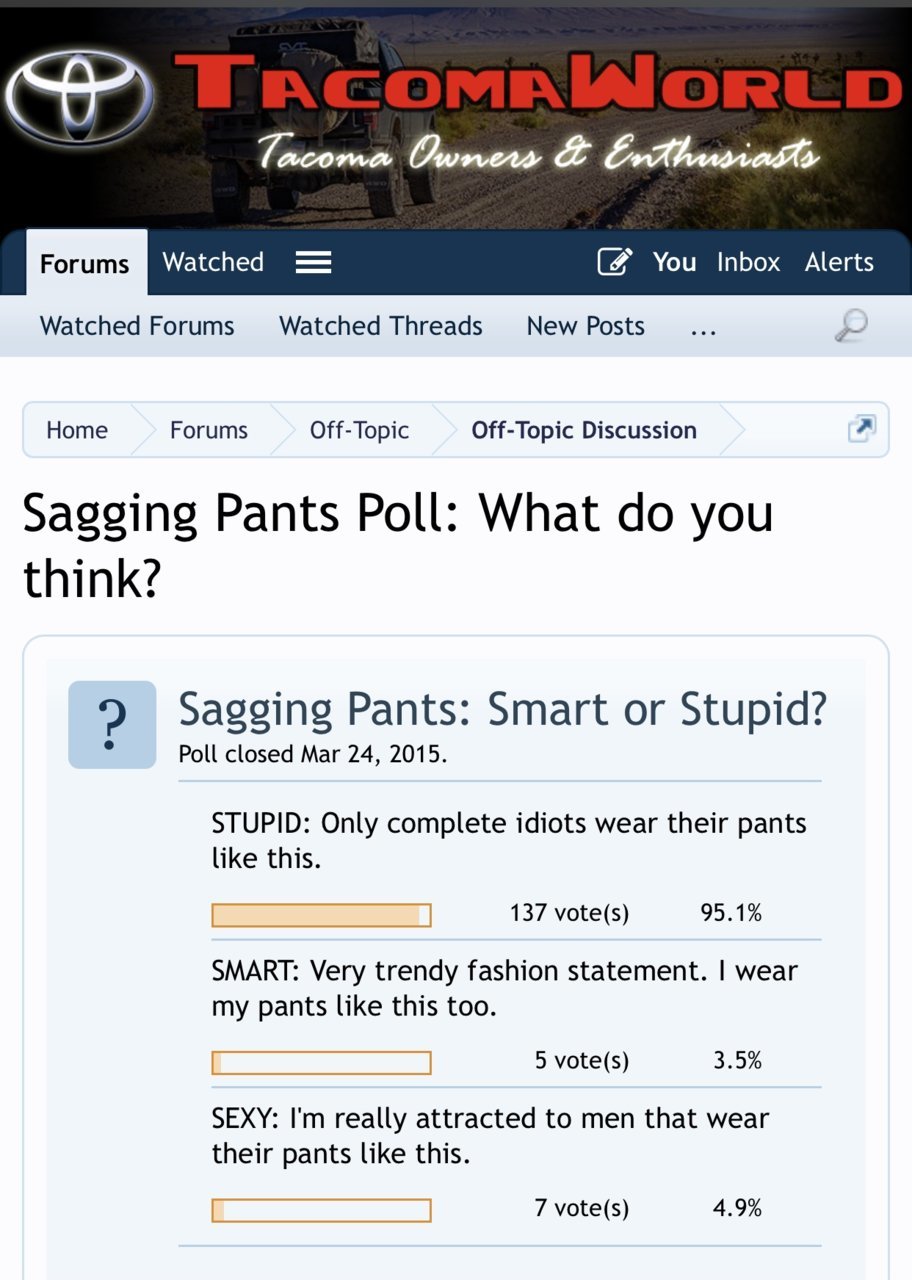Open the Inbox link

[748, 262]
